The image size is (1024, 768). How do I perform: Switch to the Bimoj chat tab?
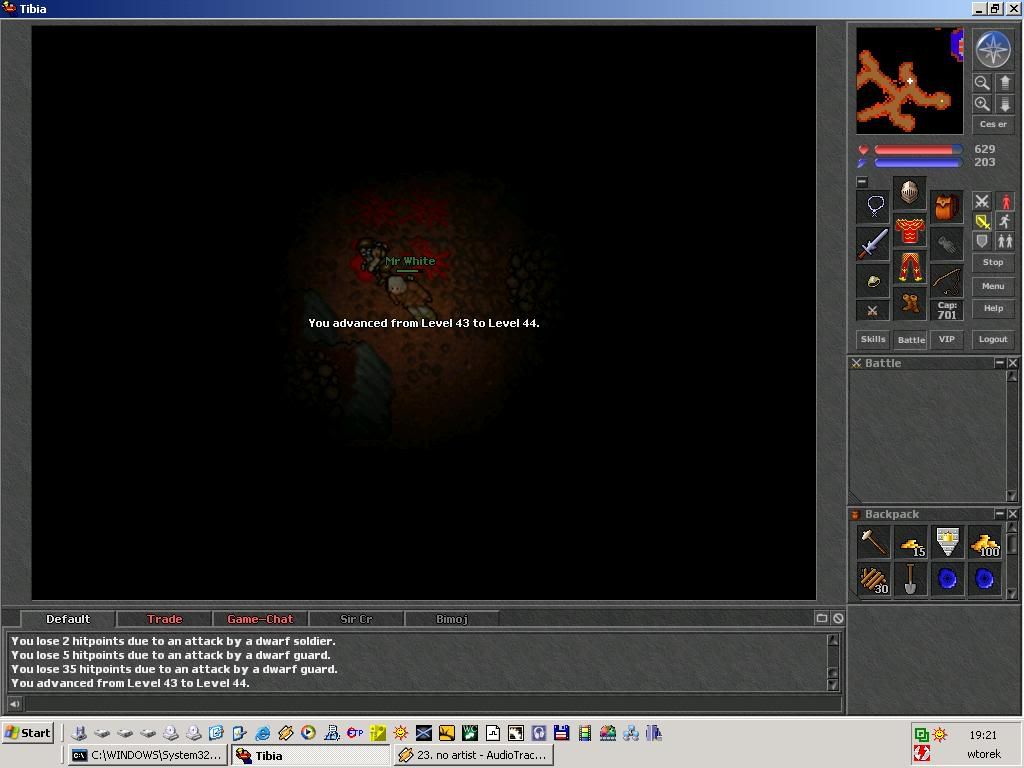pyautogui.click(x=451, y=618)
